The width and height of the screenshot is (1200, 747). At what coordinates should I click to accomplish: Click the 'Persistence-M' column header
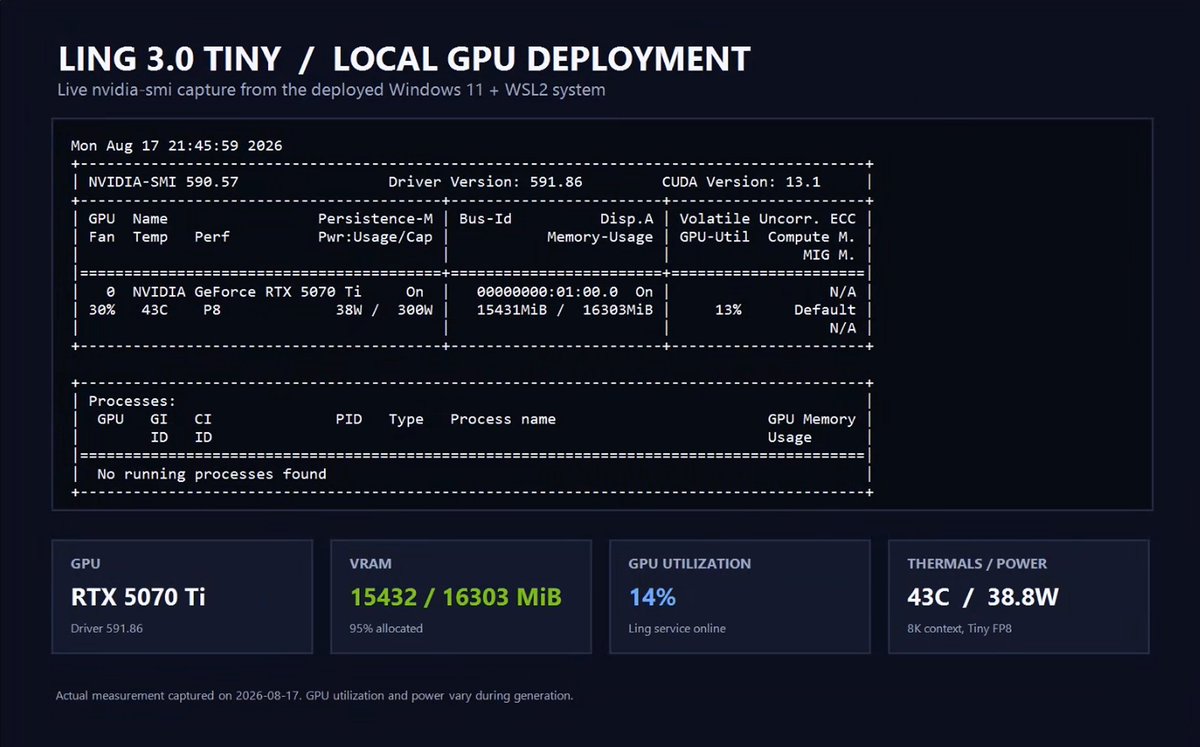375,219
